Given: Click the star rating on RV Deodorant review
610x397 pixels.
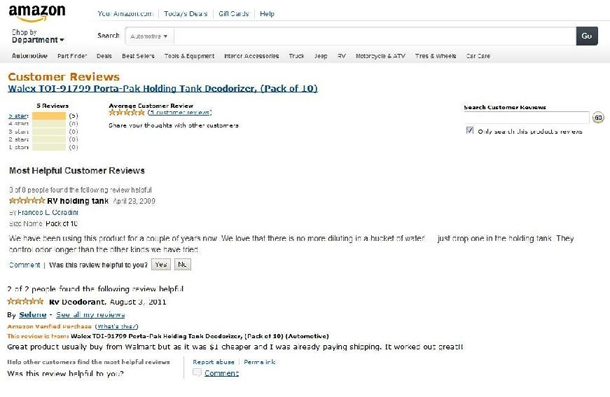Looking at the screenshot, I should 26,301.
